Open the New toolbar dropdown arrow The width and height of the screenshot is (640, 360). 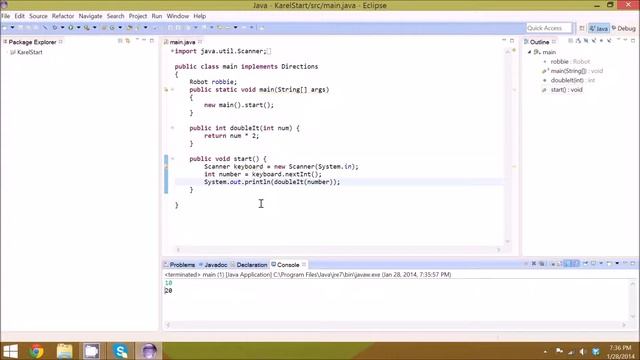click(x=12, y=28)
